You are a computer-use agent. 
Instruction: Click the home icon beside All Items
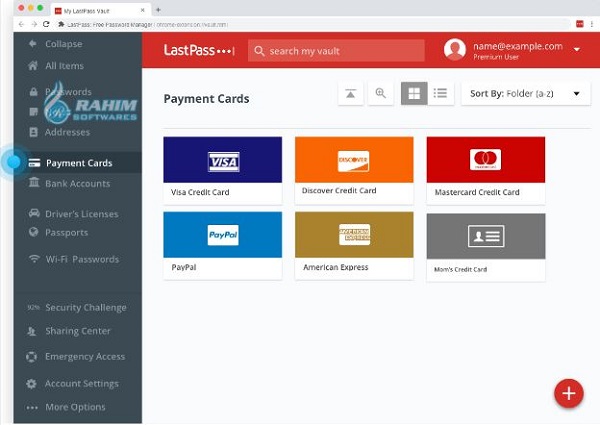click(33, 65)
